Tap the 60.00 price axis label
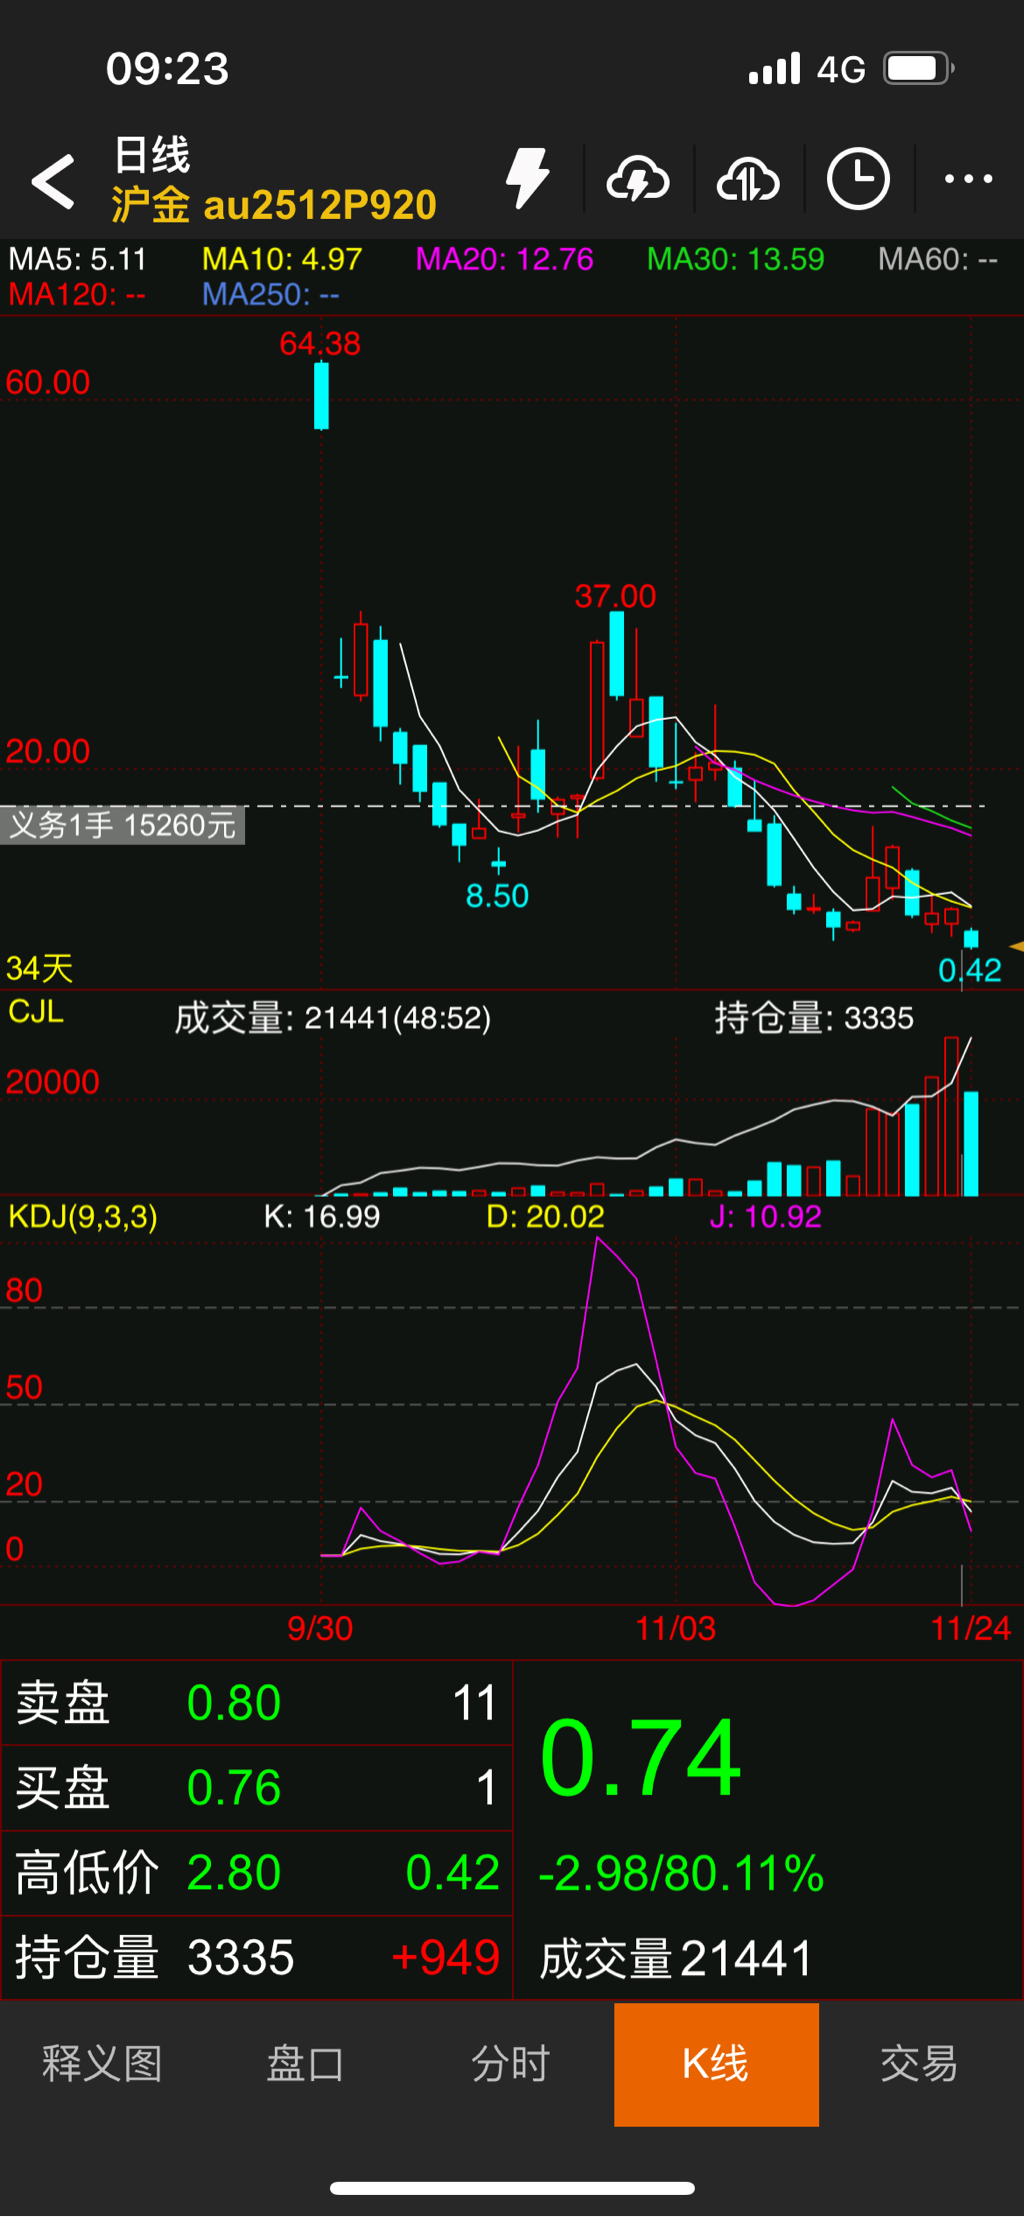Image resolution: width=1024 pixels, height=2217 pixels. [48, 382]
